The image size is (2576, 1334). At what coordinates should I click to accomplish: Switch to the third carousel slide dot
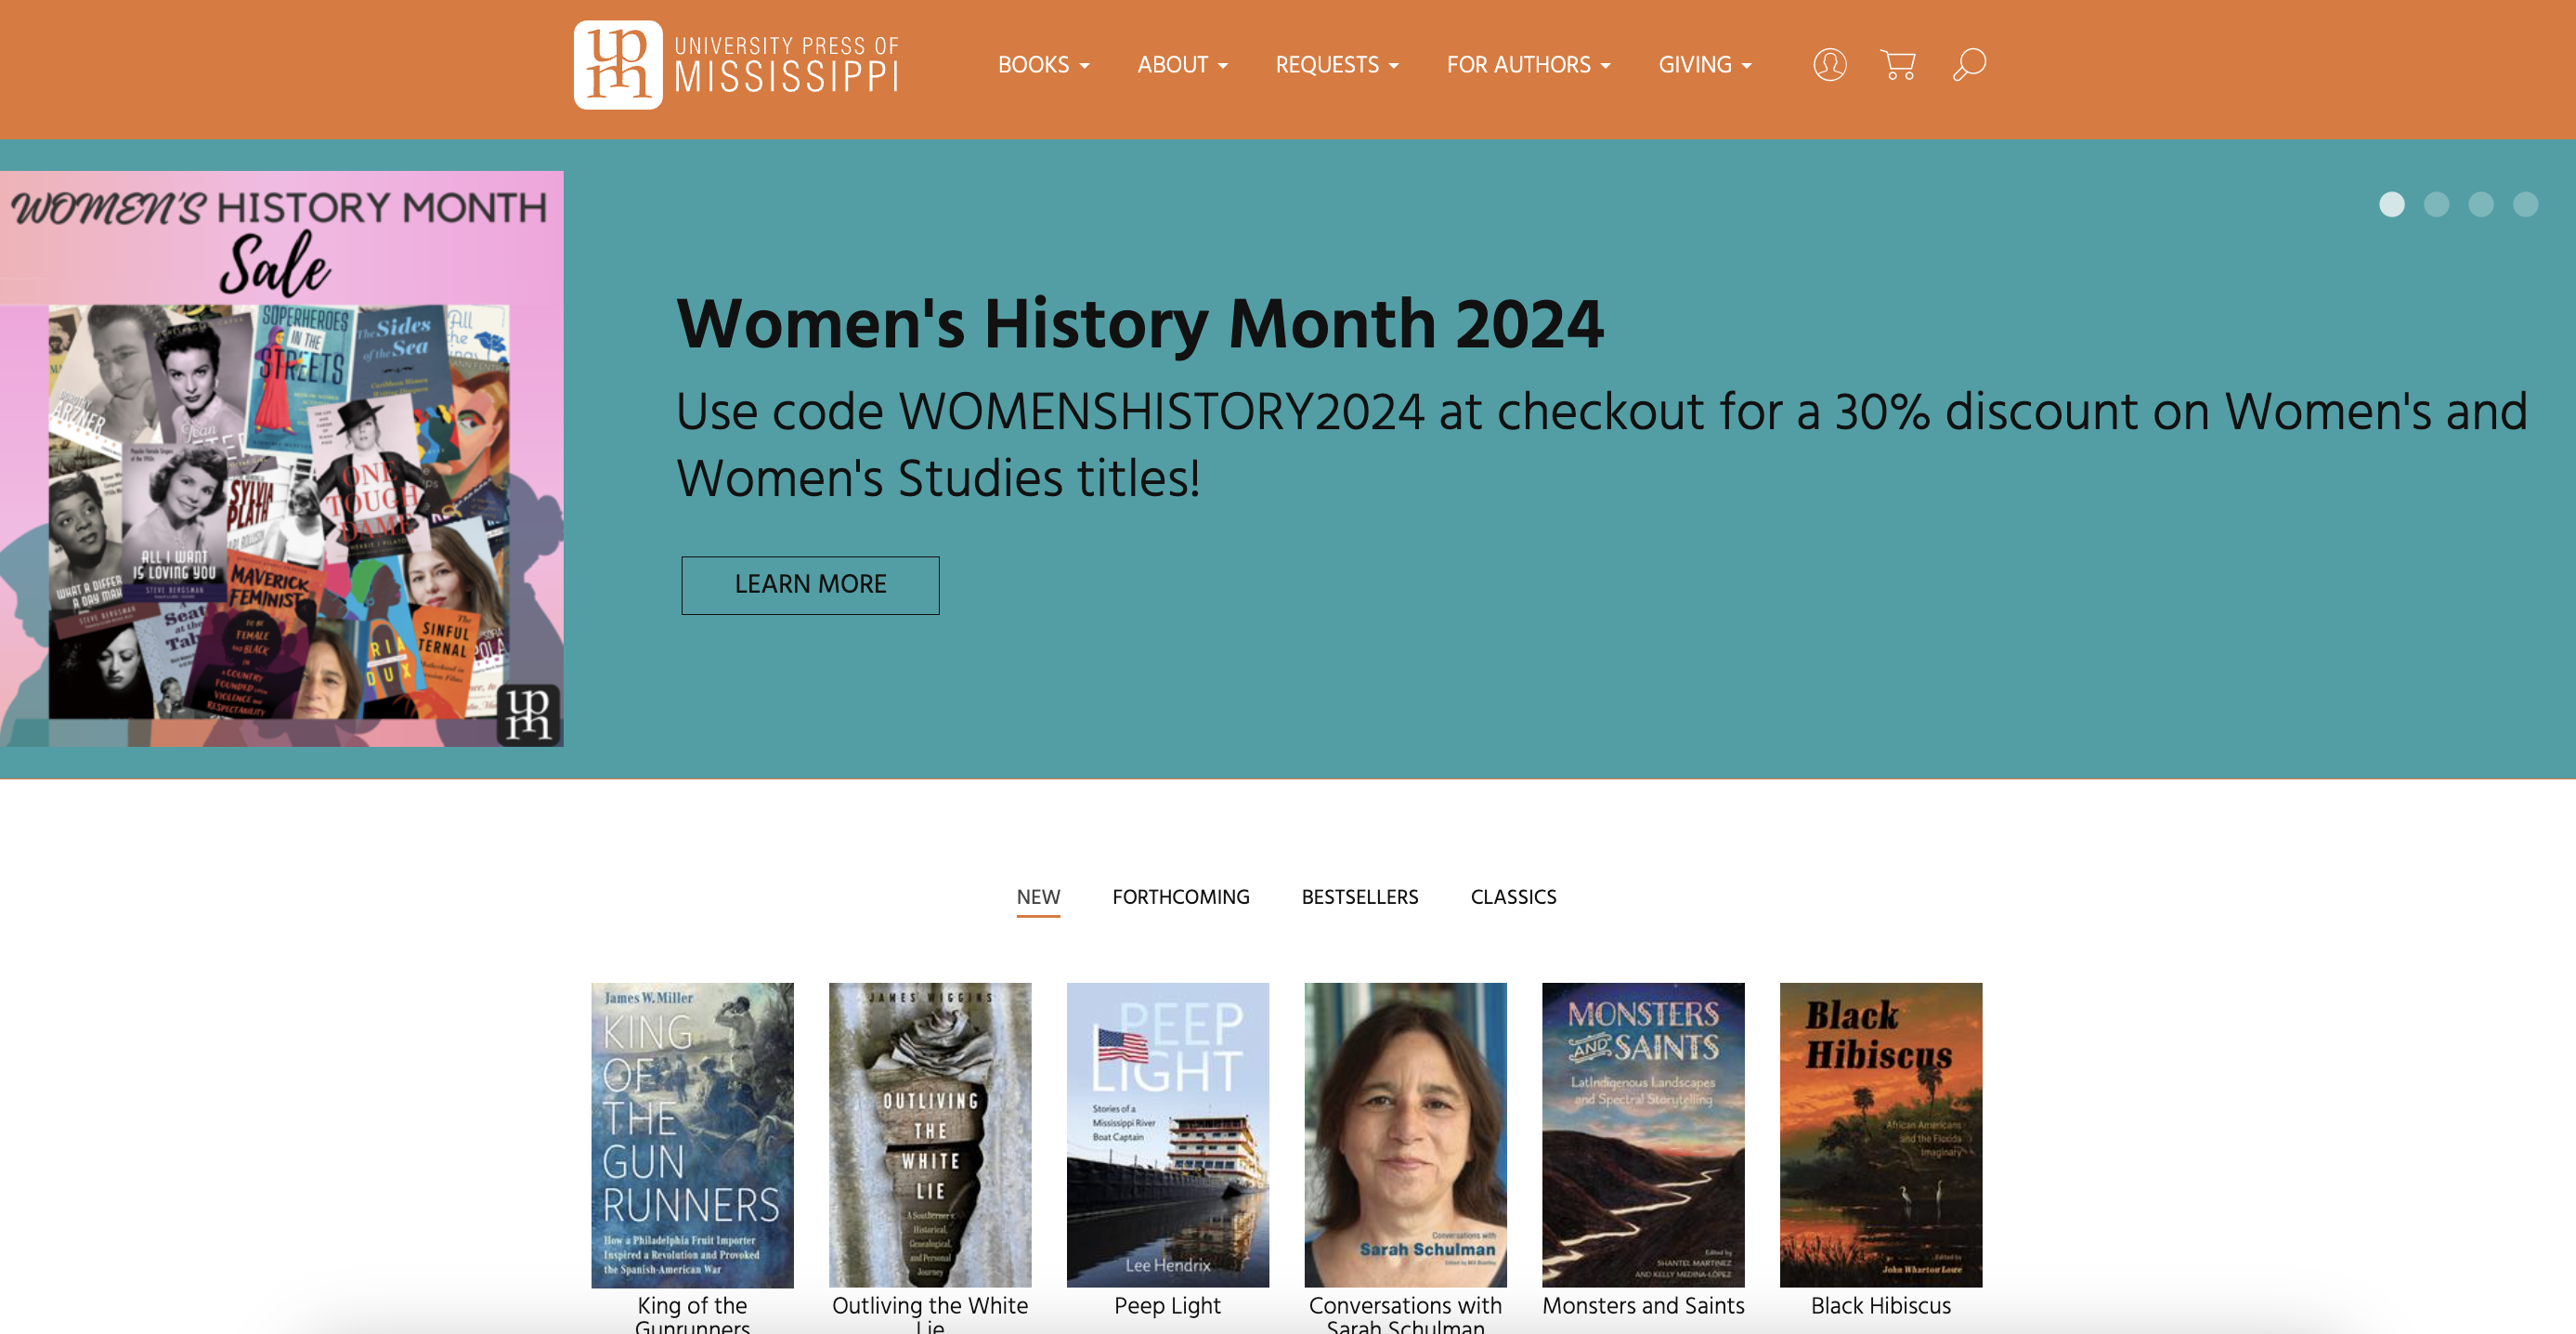tap(2480, 204)
